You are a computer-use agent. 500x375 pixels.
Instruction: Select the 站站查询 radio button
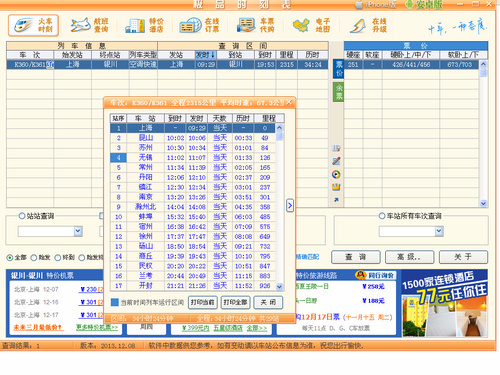tap(22, 216)
